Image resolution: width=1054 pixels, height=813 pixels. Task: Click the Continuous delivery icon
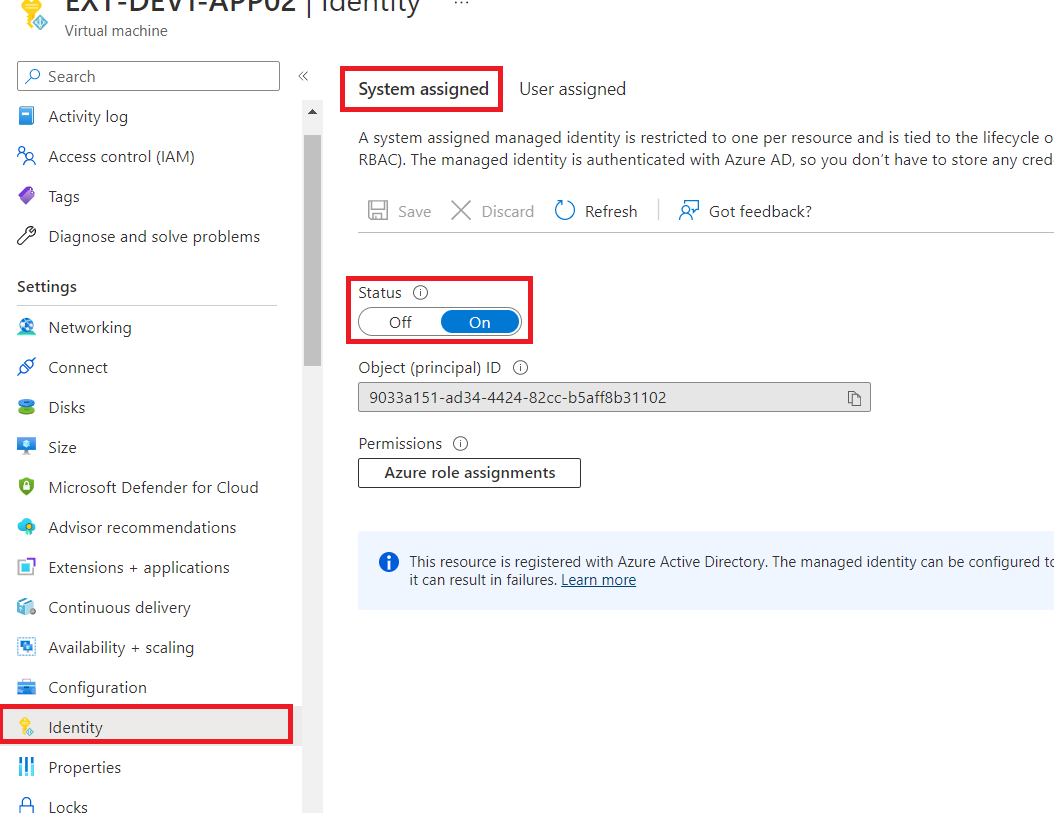26,607
